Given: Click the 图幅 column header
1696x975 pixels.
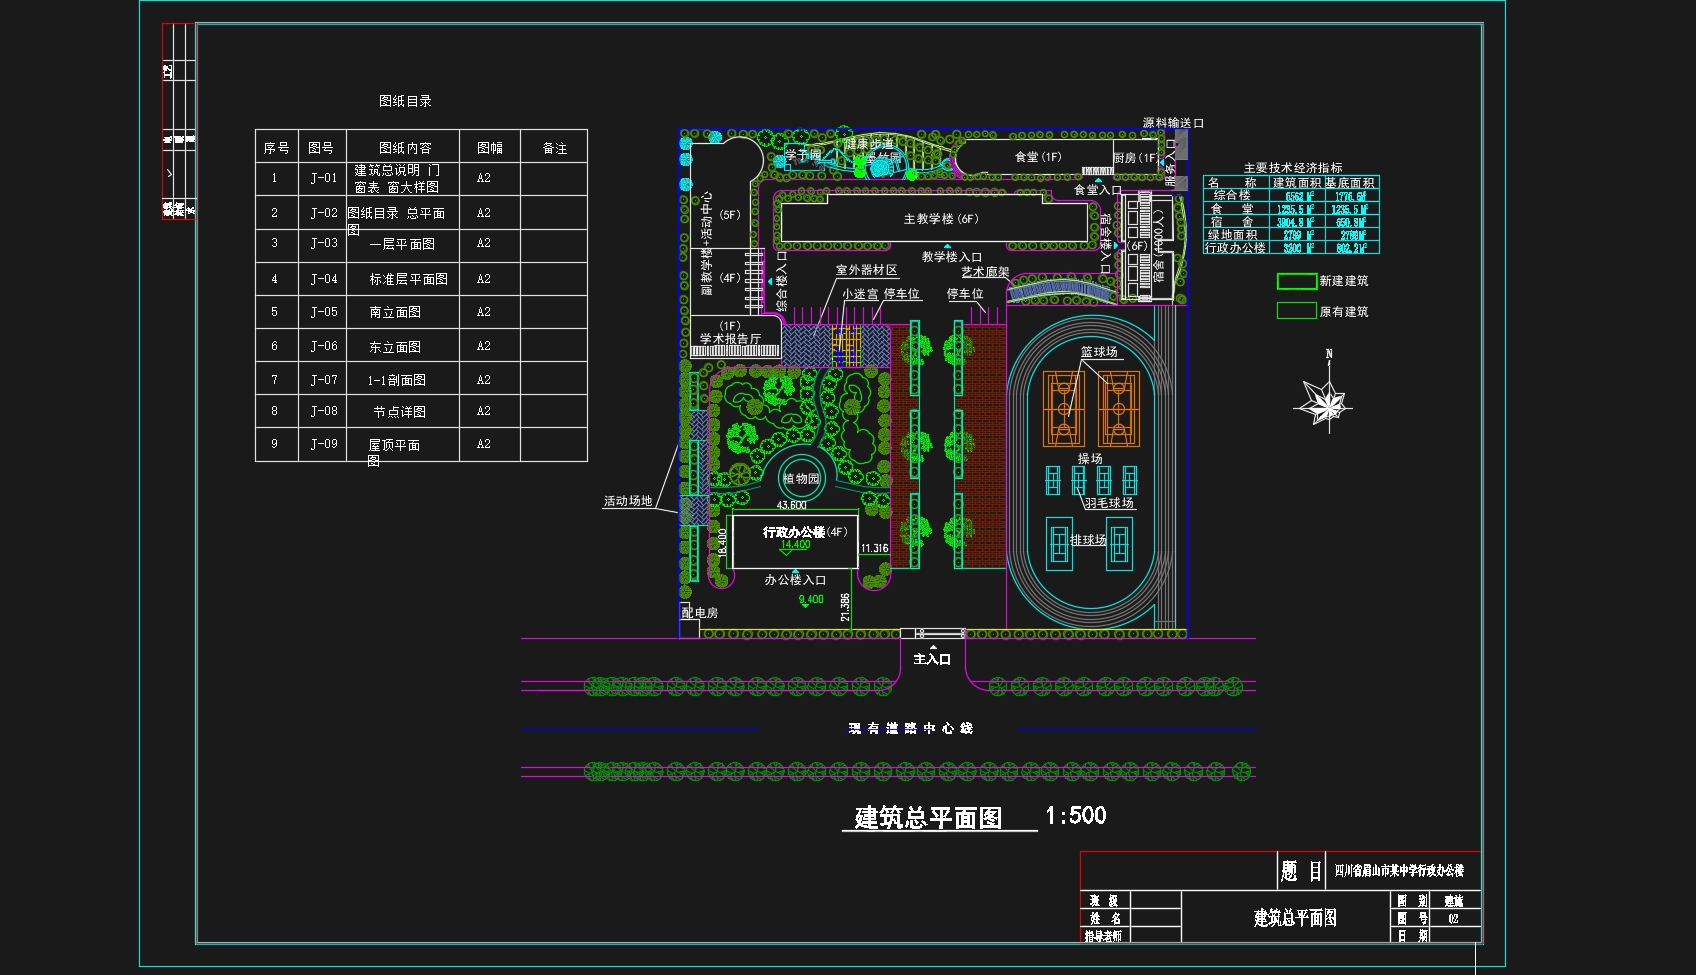Looking at the screenshot, I should 490,148.
